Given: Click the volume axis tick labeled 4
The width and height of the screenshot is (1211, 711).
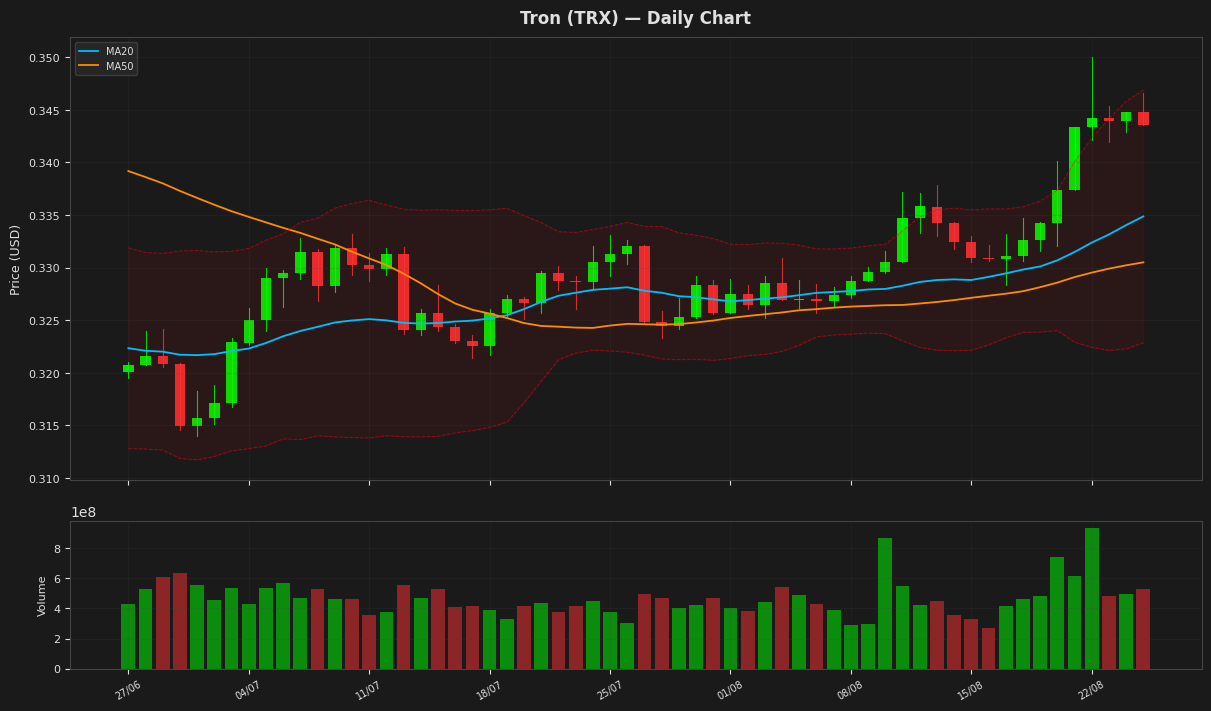Looking at the screenshot, I should (57, 609).
